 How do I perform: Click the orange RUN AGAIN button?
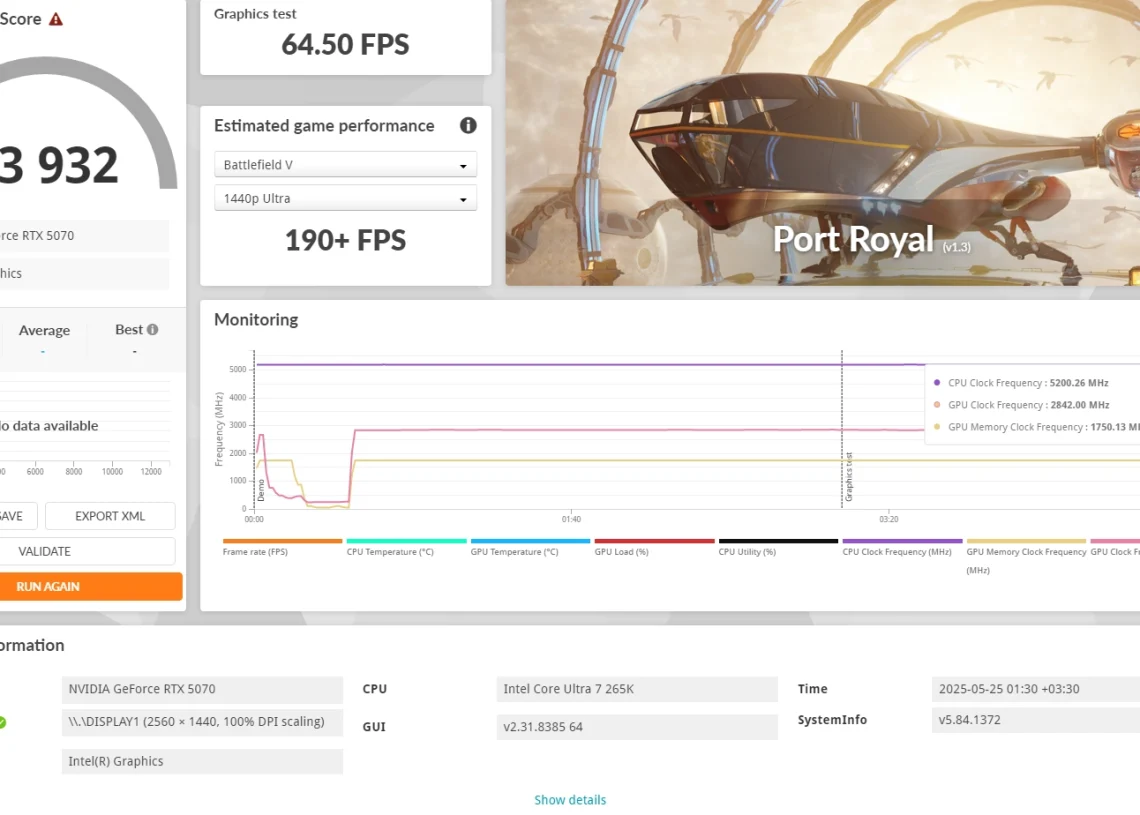click(x=90, y=587)
